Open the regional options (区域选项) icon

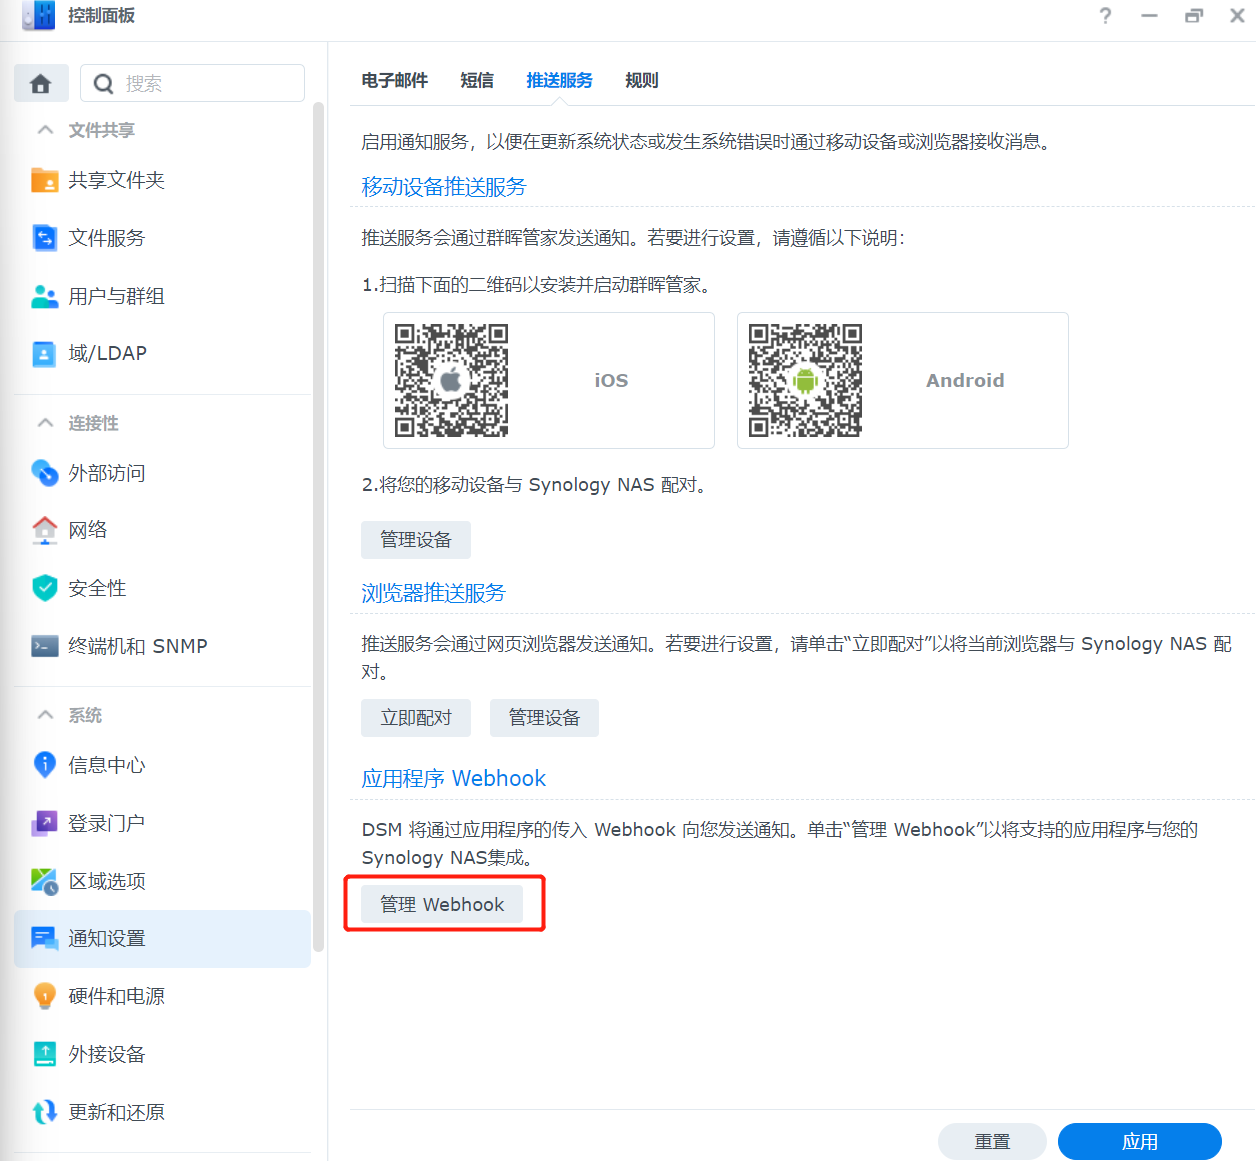(45, 881)
